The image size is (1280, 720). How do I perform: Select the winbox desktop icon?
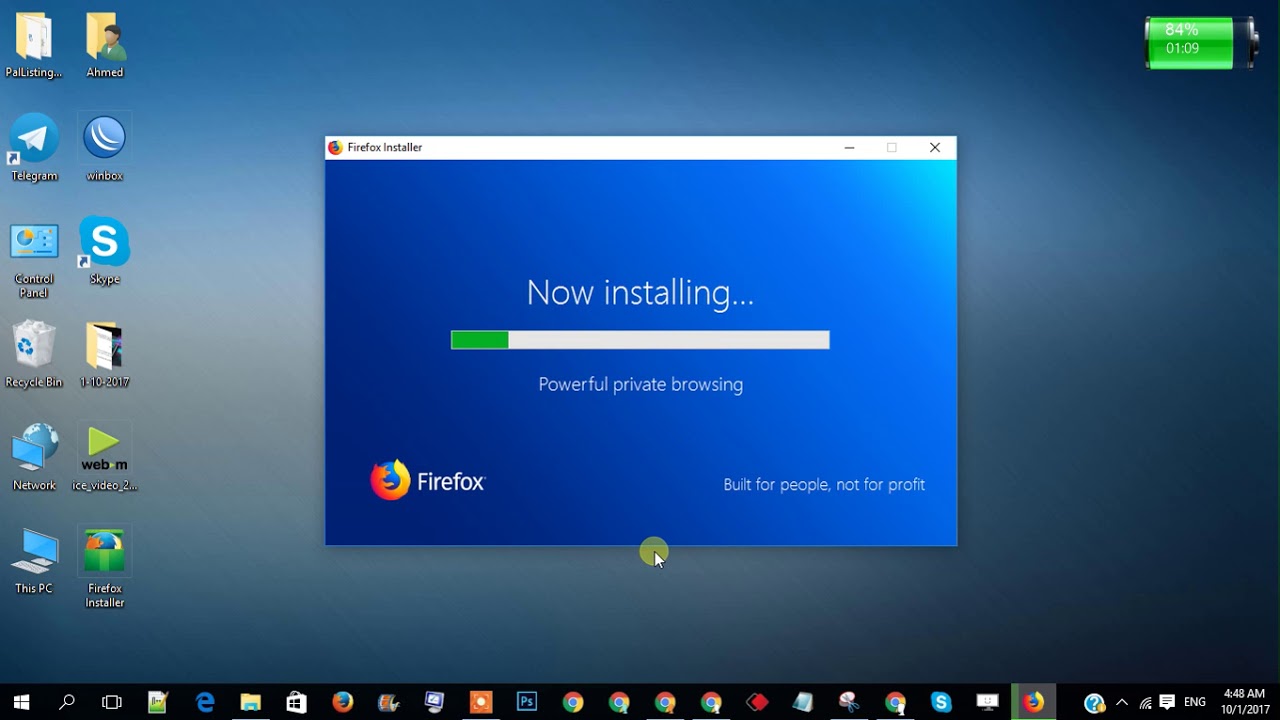coord(105,147)
